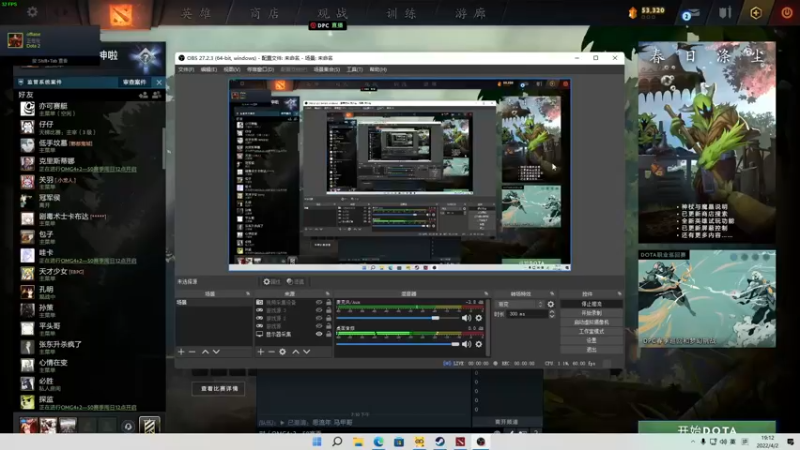This screenshot has width=800, height=450.
Task: Open OBS 文件 File menu
Action: (x=186, y=69)
